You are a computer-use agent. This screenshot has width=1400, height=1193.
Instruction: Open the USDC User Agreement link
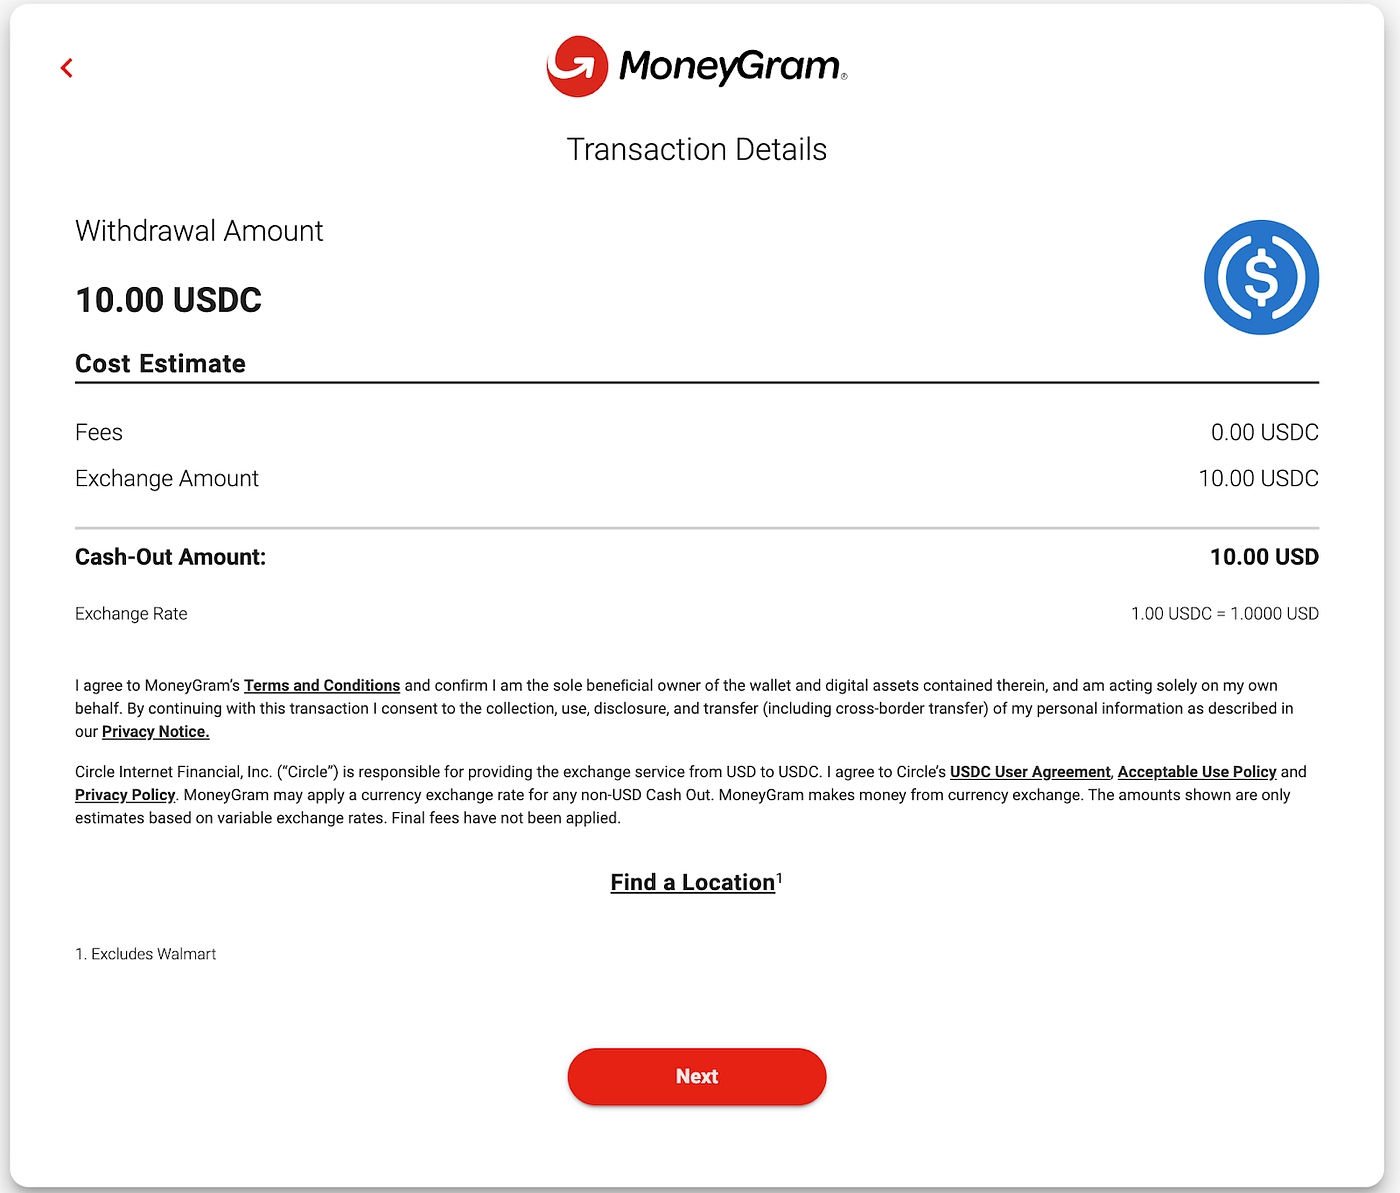click(1030, 772)
